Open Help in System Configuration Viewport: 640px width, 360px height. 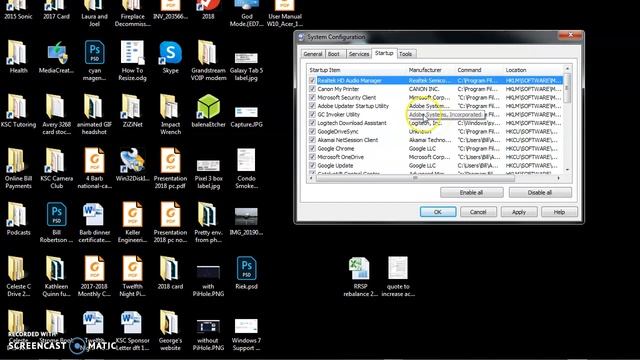point(559,212)
